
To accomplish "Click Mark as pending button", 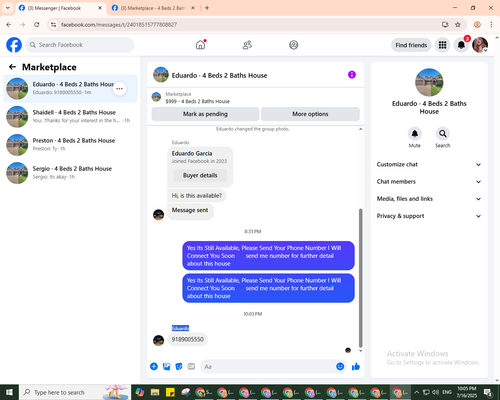I will [205, 114].
